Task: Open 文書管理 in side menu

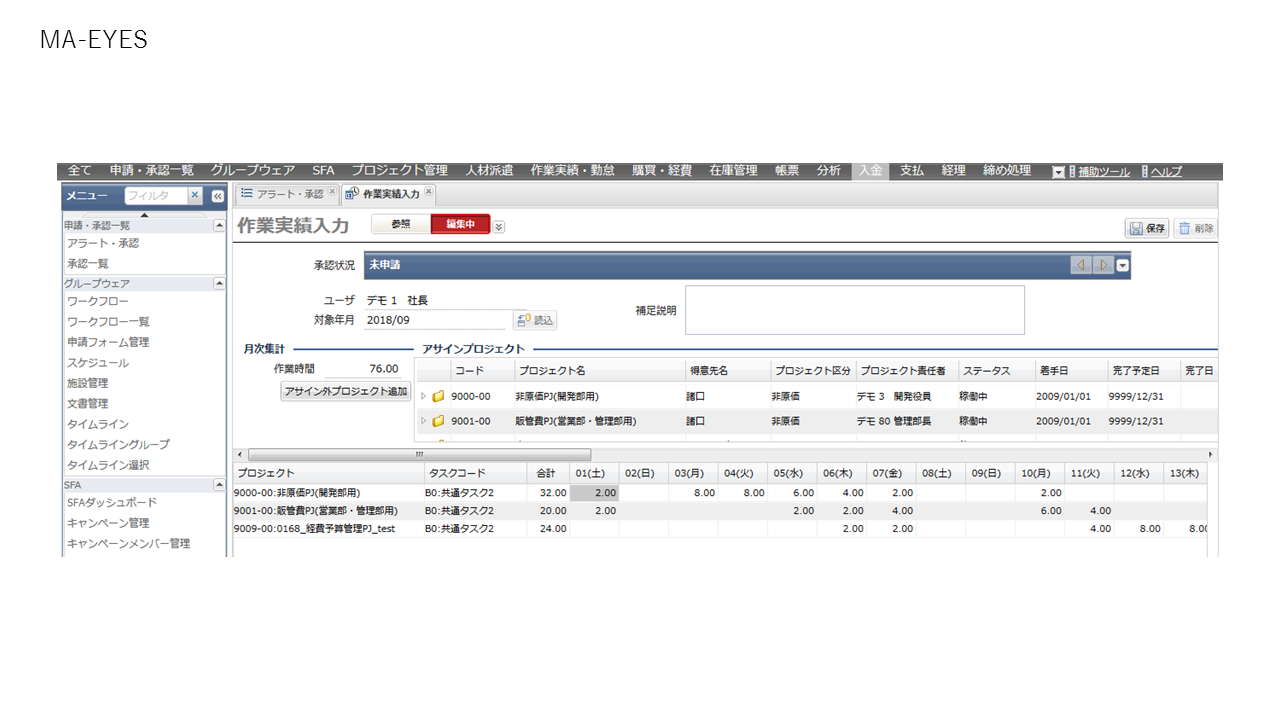Action: point(88,404)
